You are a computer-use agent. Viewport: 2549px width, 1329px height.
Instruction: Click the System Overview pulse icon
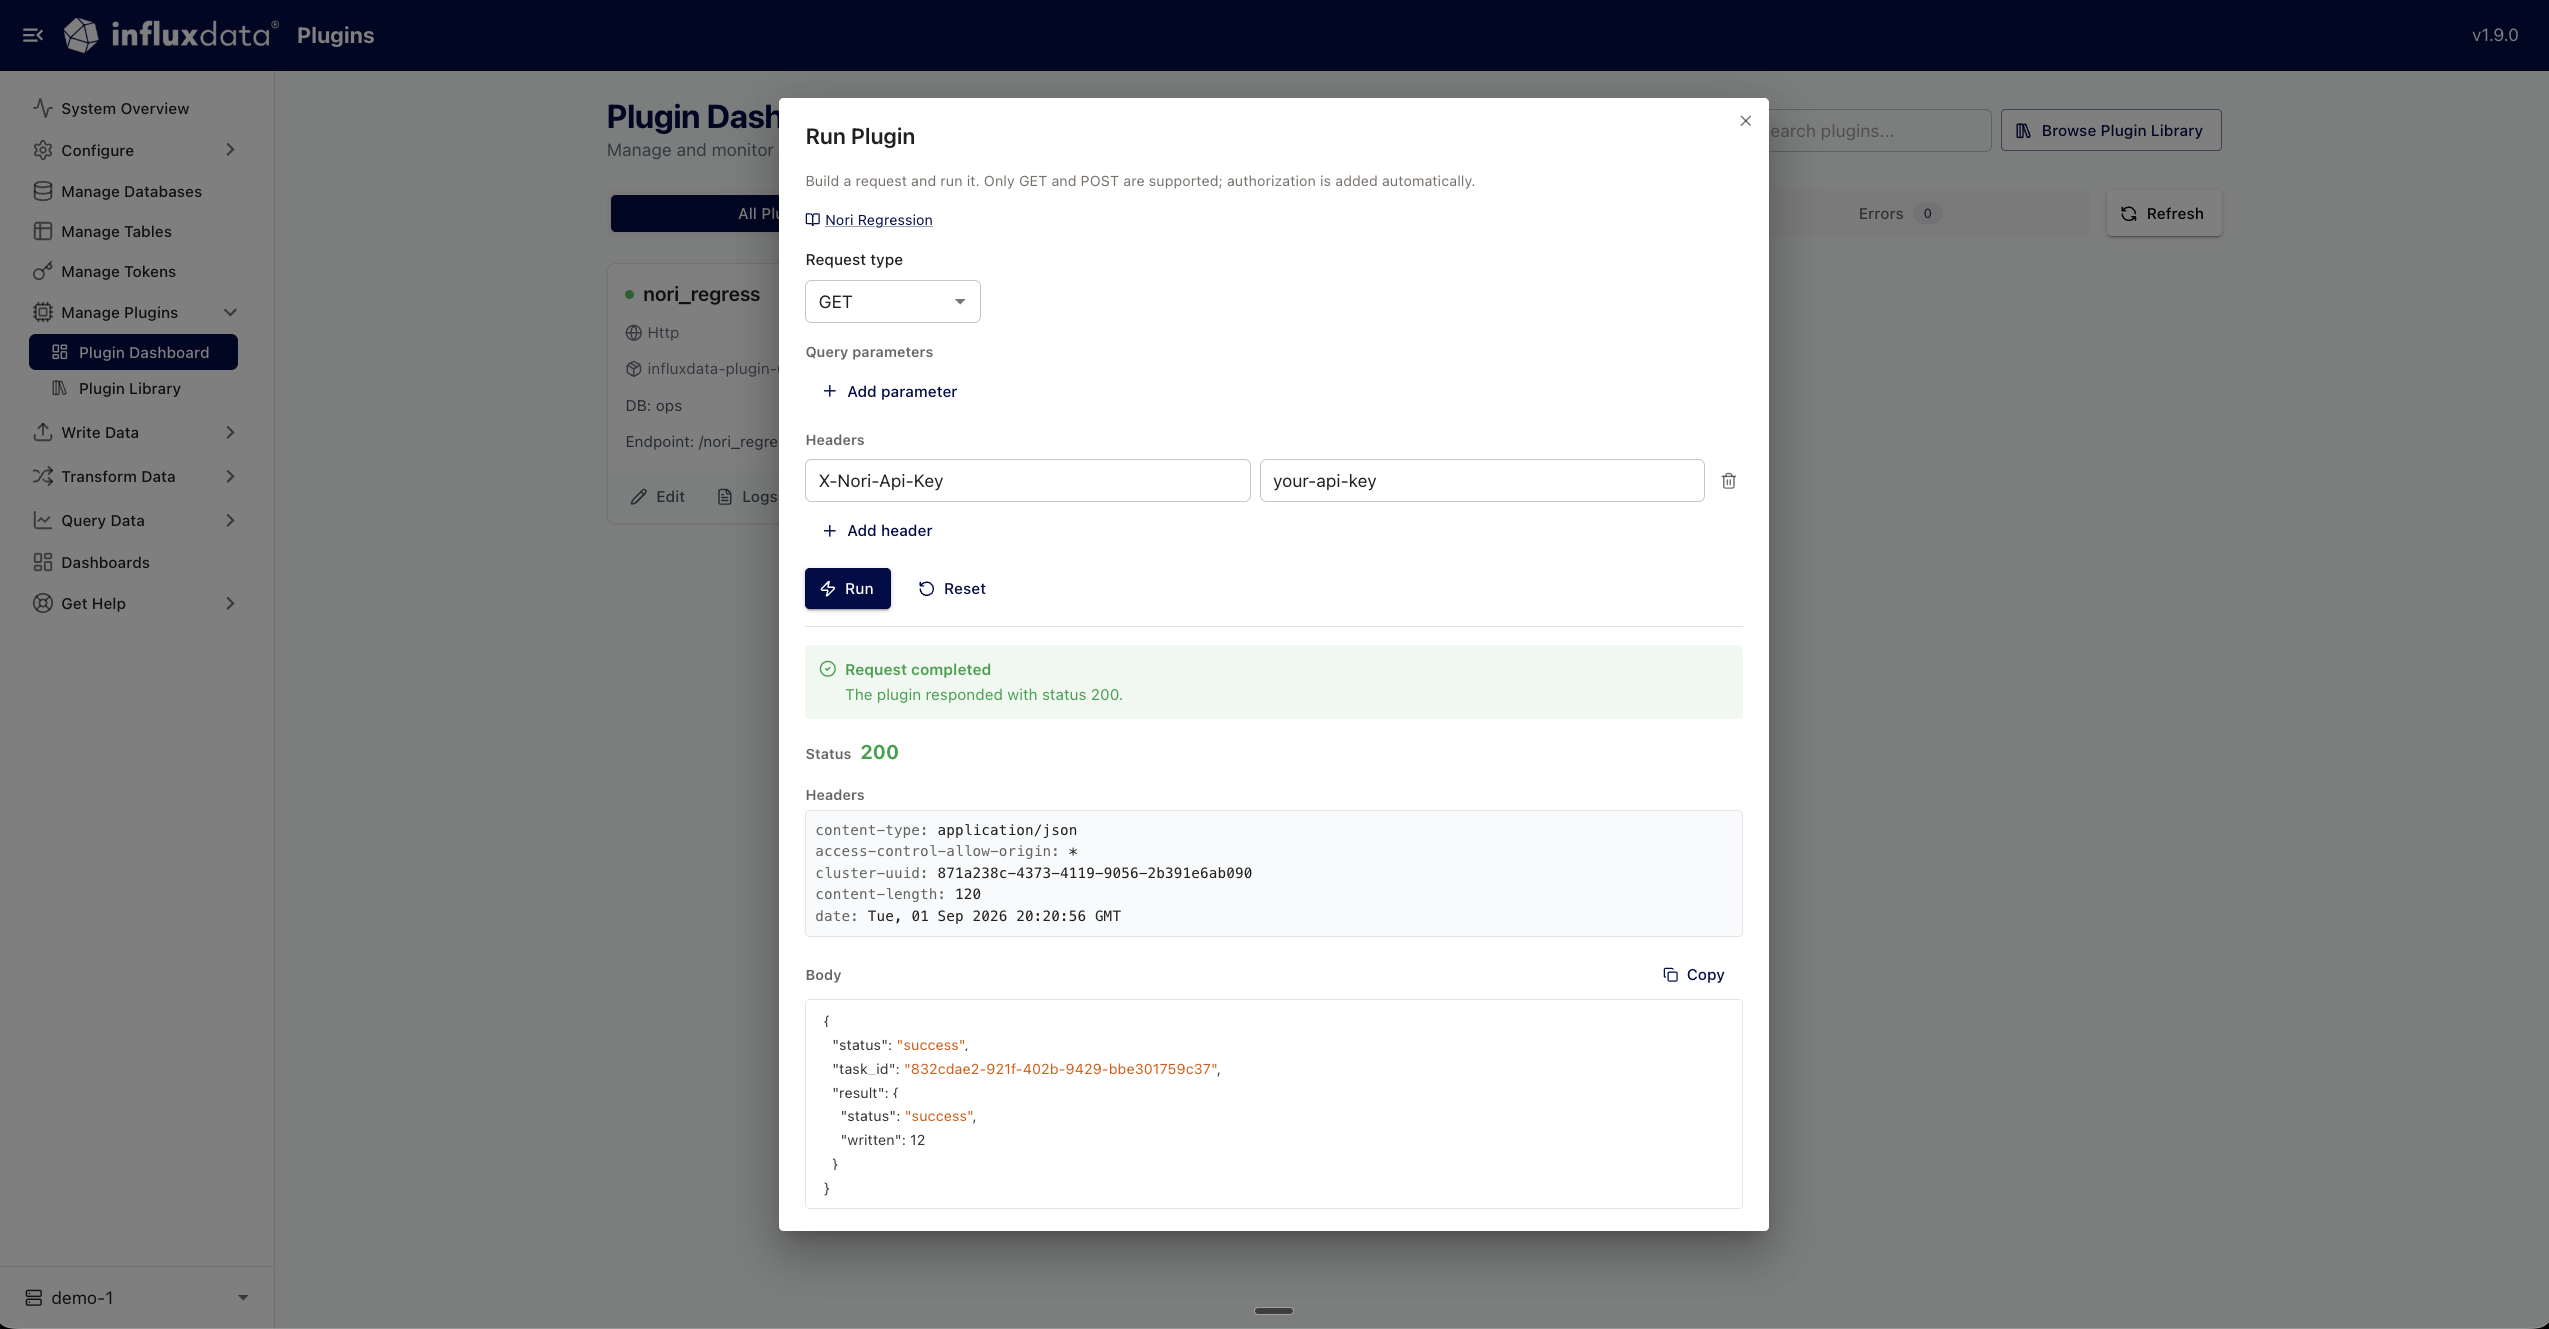(42, 108)
